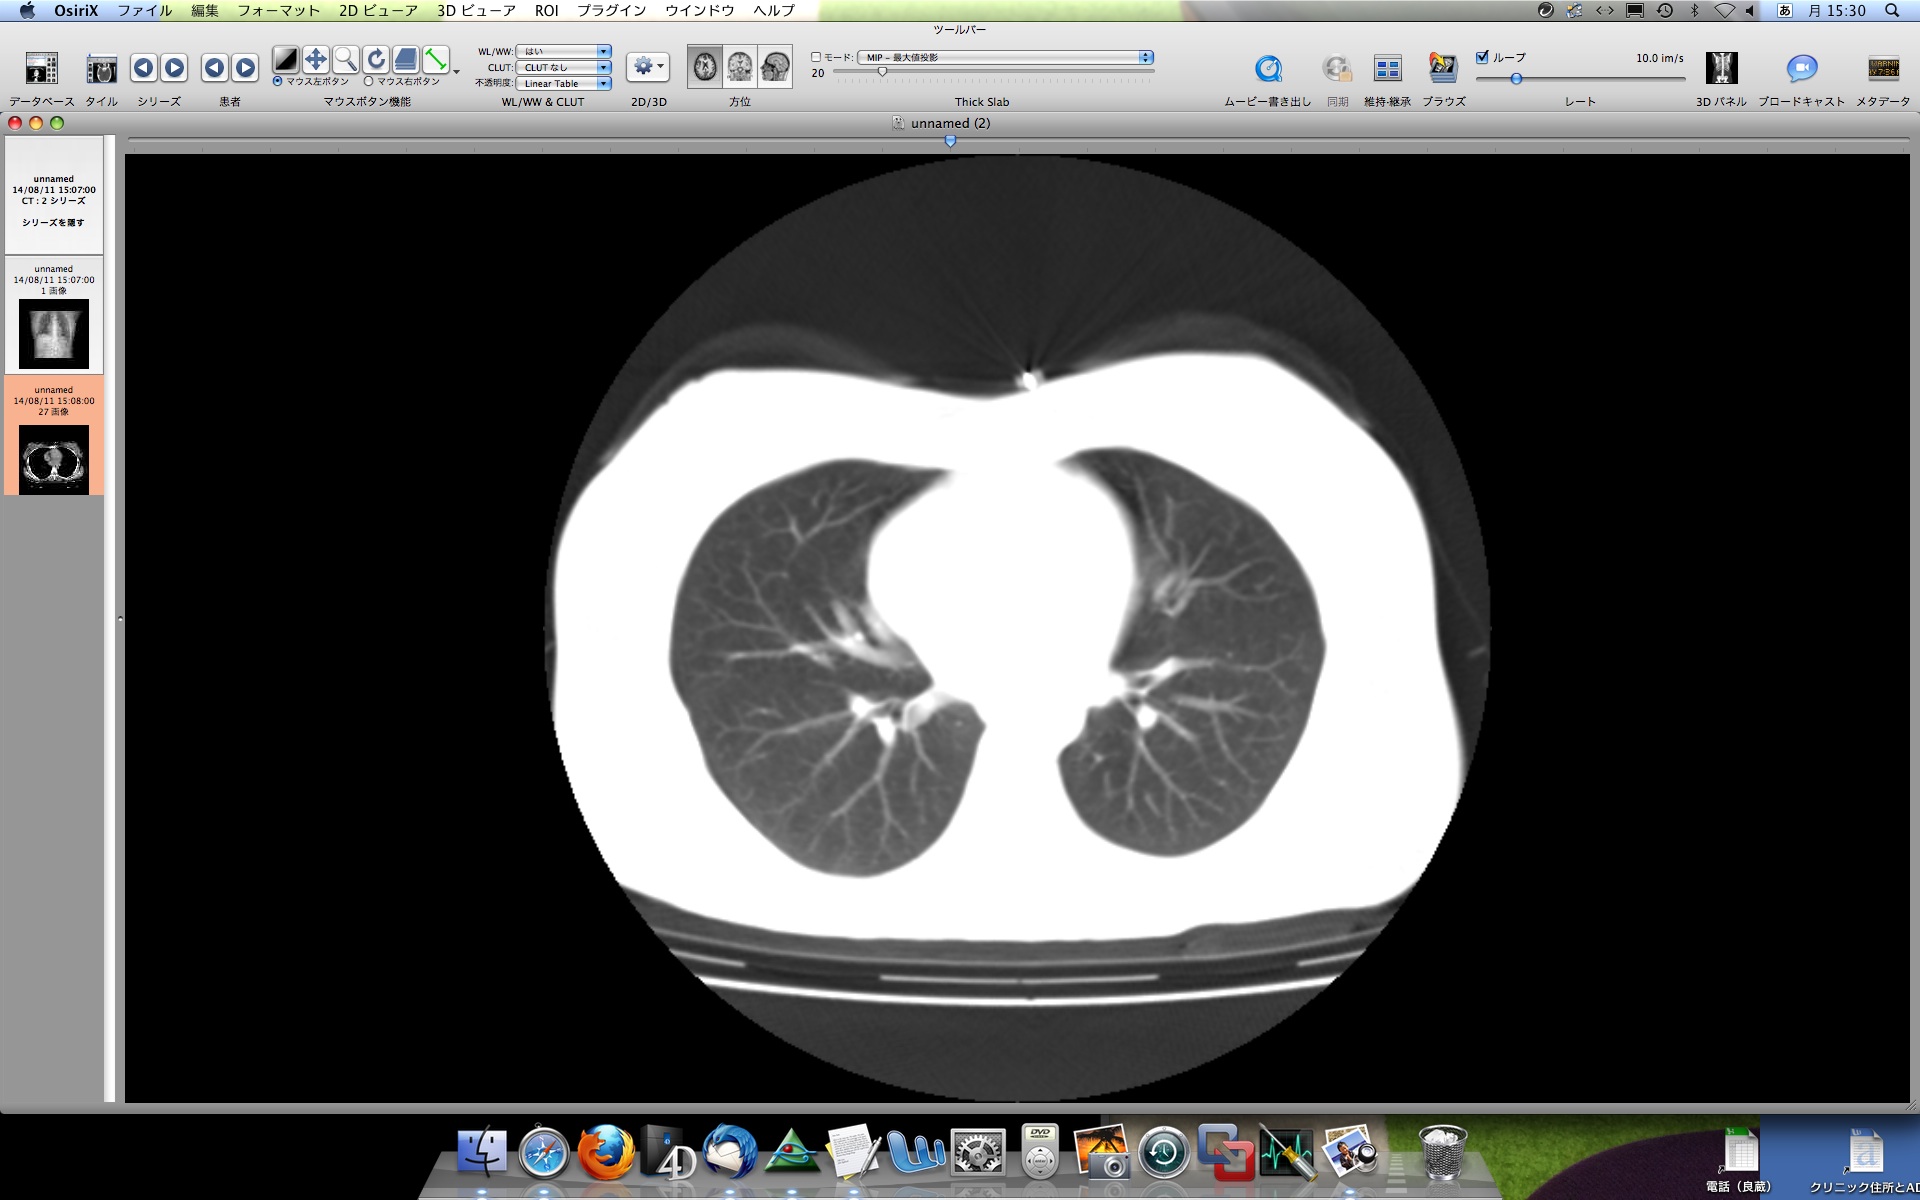
Task: Go to previous patient arrow
Action: tap(214, 68)
